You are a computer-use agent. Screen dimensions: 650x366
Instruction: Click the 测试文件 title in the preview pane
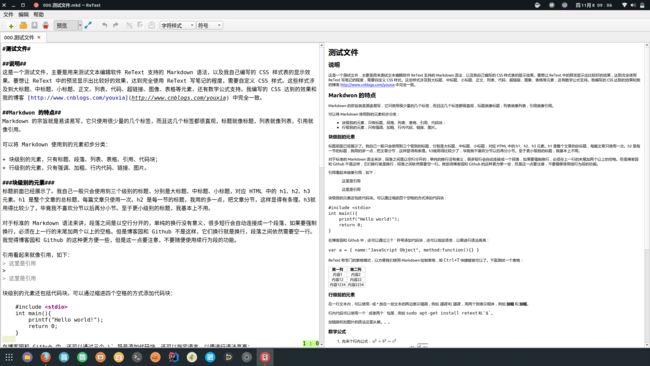[343, 53]
